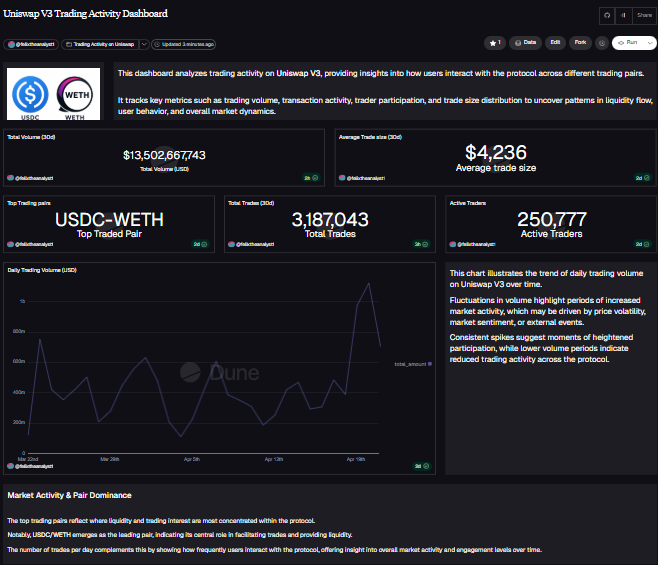
Task: Click the $13,502,667,743 total volume value
Action: [x=164, y=155]
